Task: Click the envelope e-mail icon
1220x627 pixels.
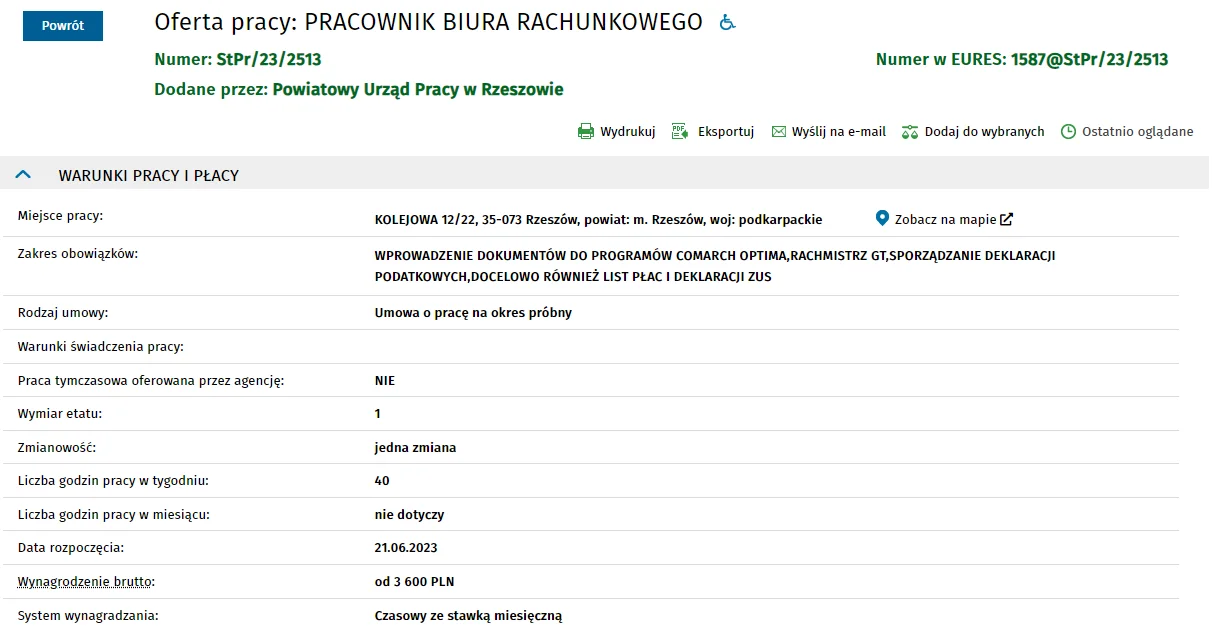Action: pos(779,132)
